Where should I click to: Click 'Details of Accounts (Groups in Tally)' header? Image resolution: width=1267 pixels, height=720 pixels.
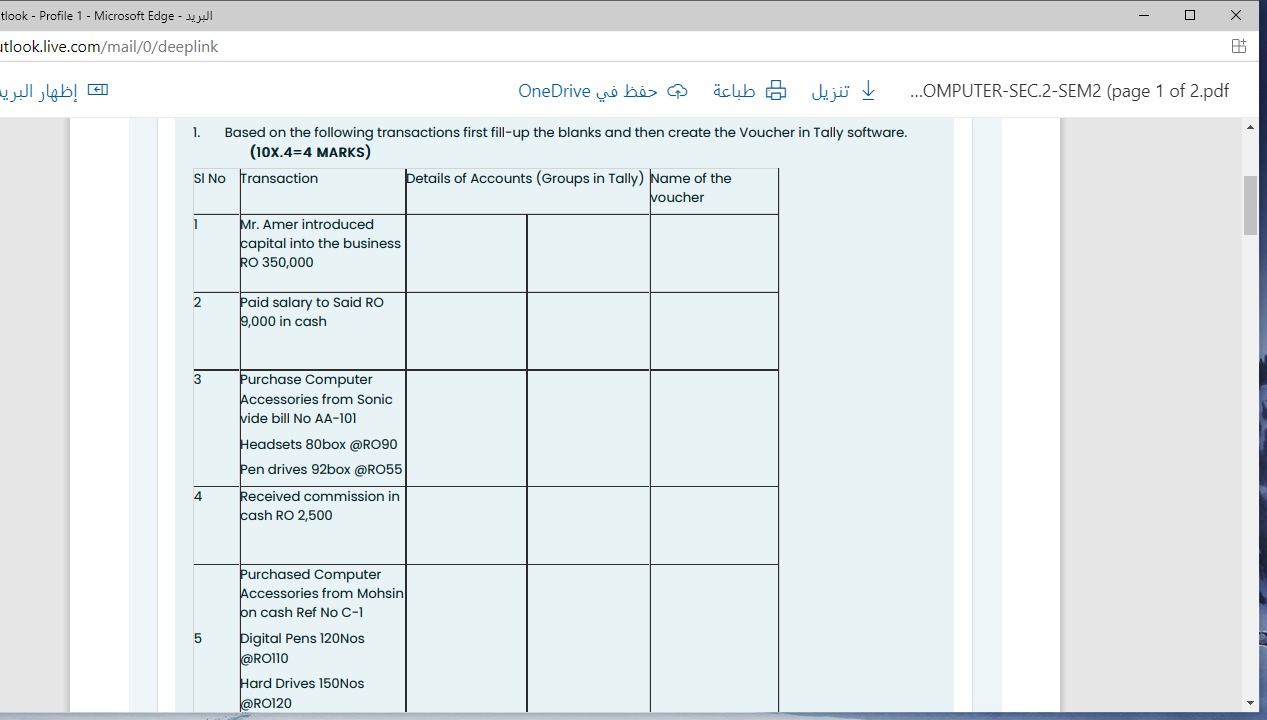point(525,178)
